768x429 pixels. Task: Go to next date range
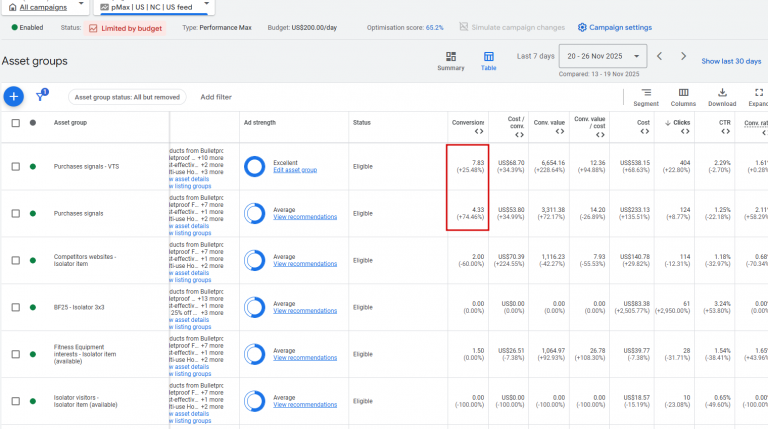pyautogui.click(x=683, y=56)
